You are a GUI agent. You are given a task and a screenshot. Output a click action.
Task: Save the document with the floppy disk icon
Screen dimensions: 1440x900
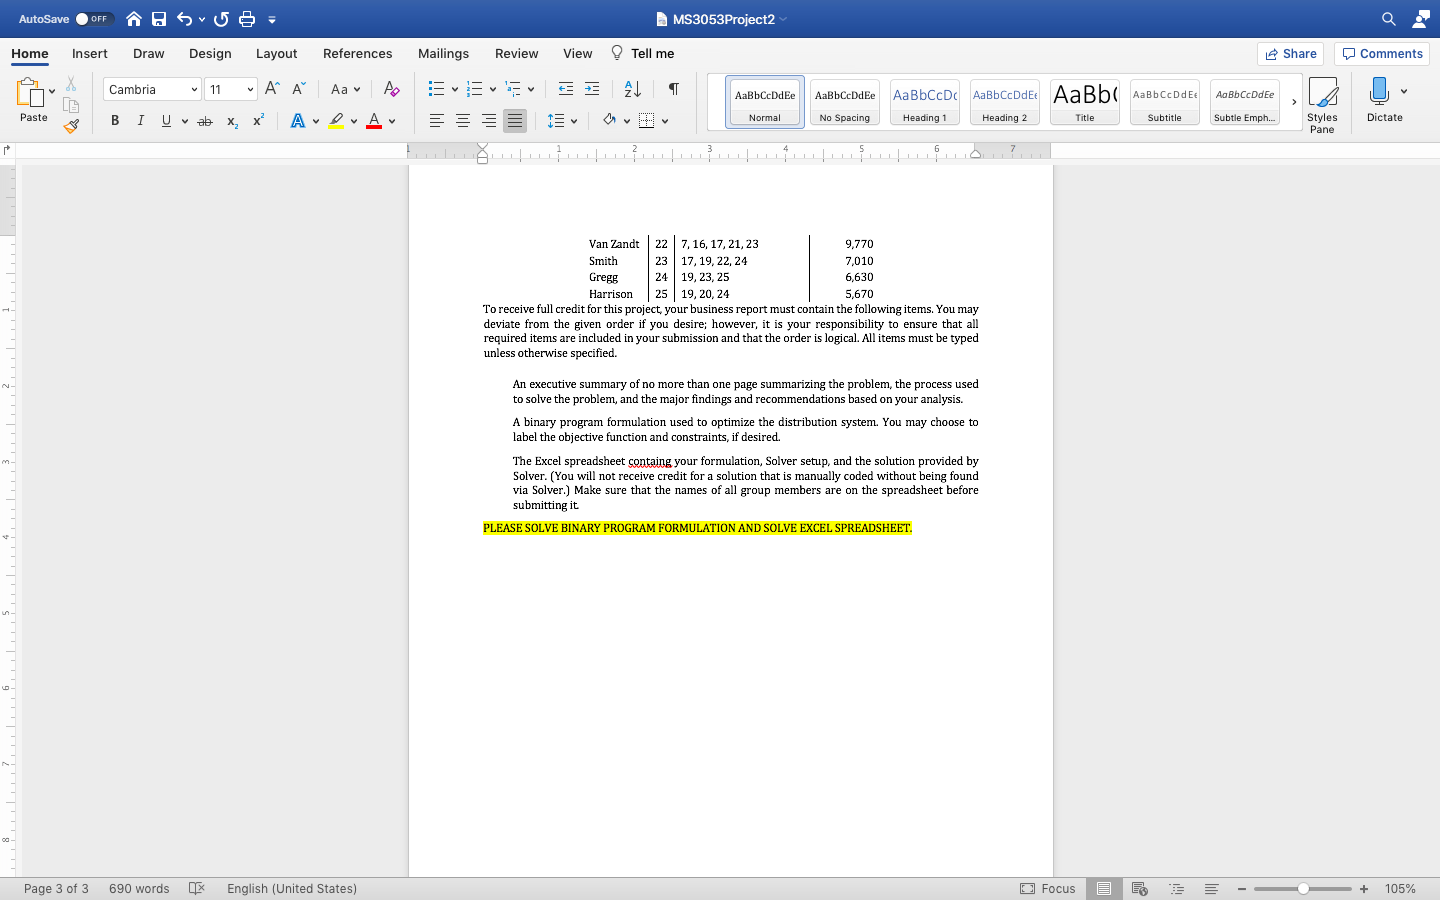point(159,19)
